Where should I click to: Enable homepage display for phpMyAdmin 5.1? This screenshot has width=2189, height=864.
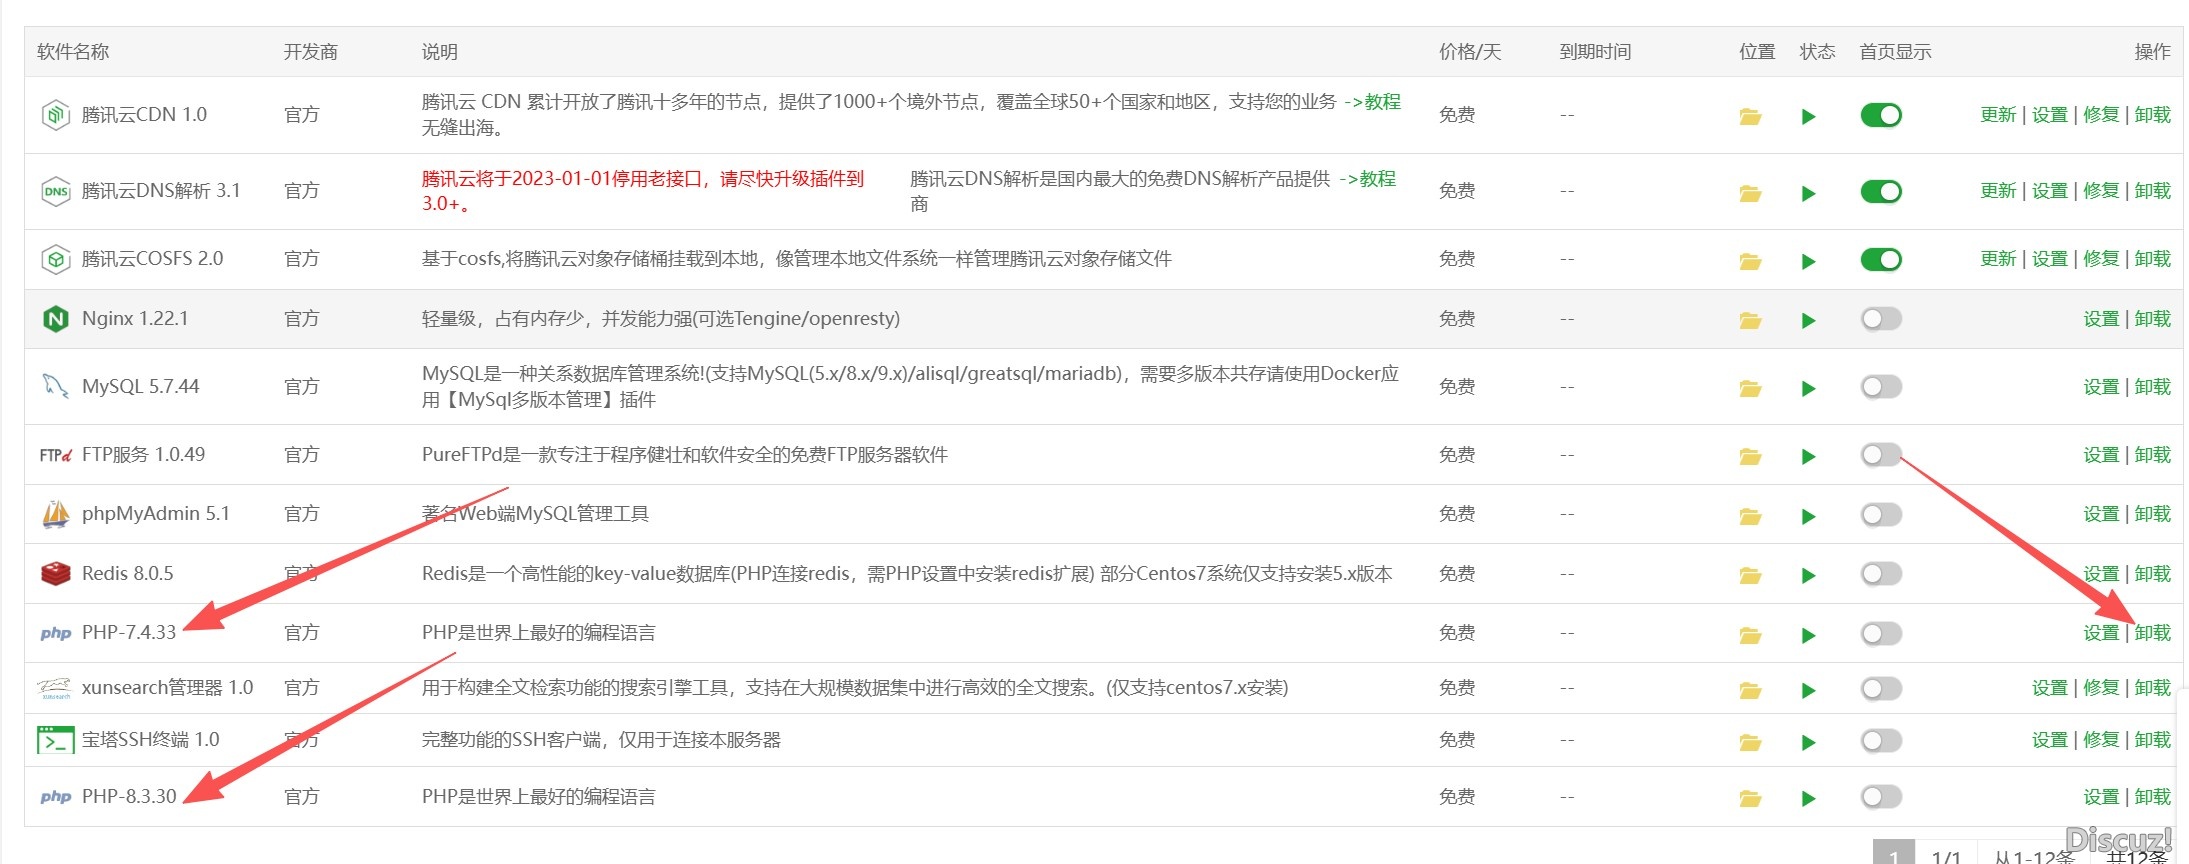pos(1881,514)
